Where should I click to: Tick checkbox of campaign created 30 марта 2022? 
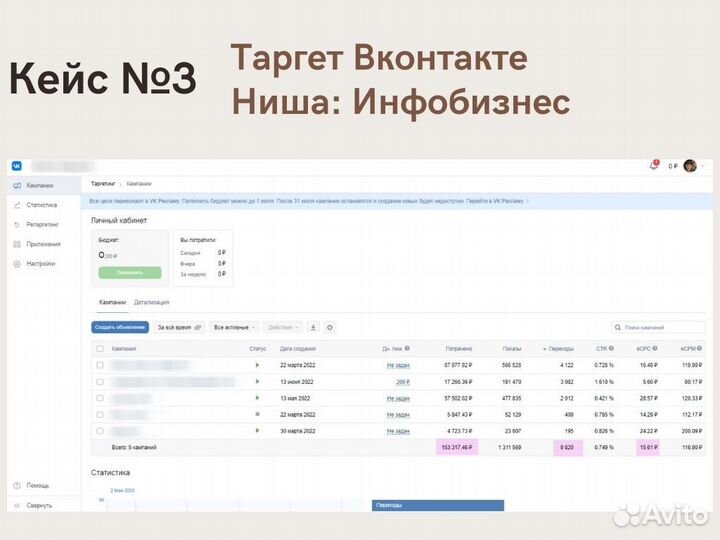[x=100, y=431]
